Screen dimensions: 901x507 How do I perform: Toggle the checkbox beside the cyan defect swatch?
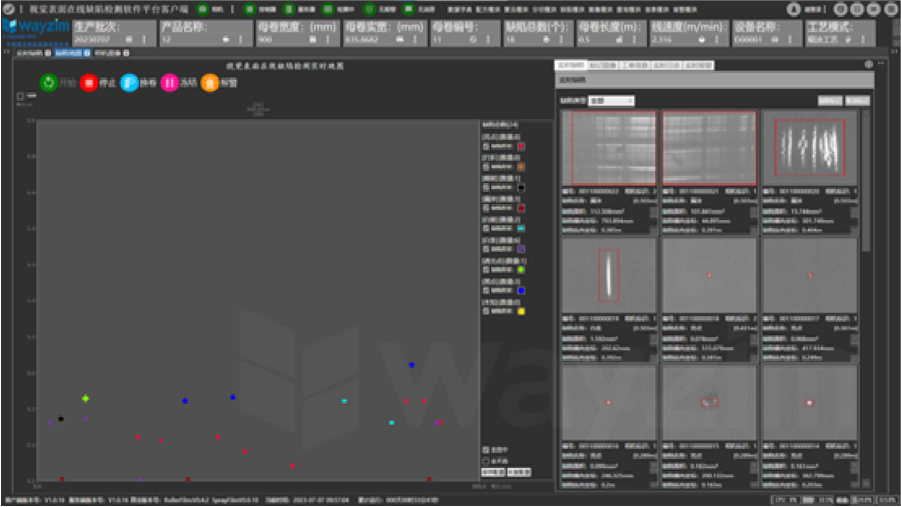click(x=486, y=229)
